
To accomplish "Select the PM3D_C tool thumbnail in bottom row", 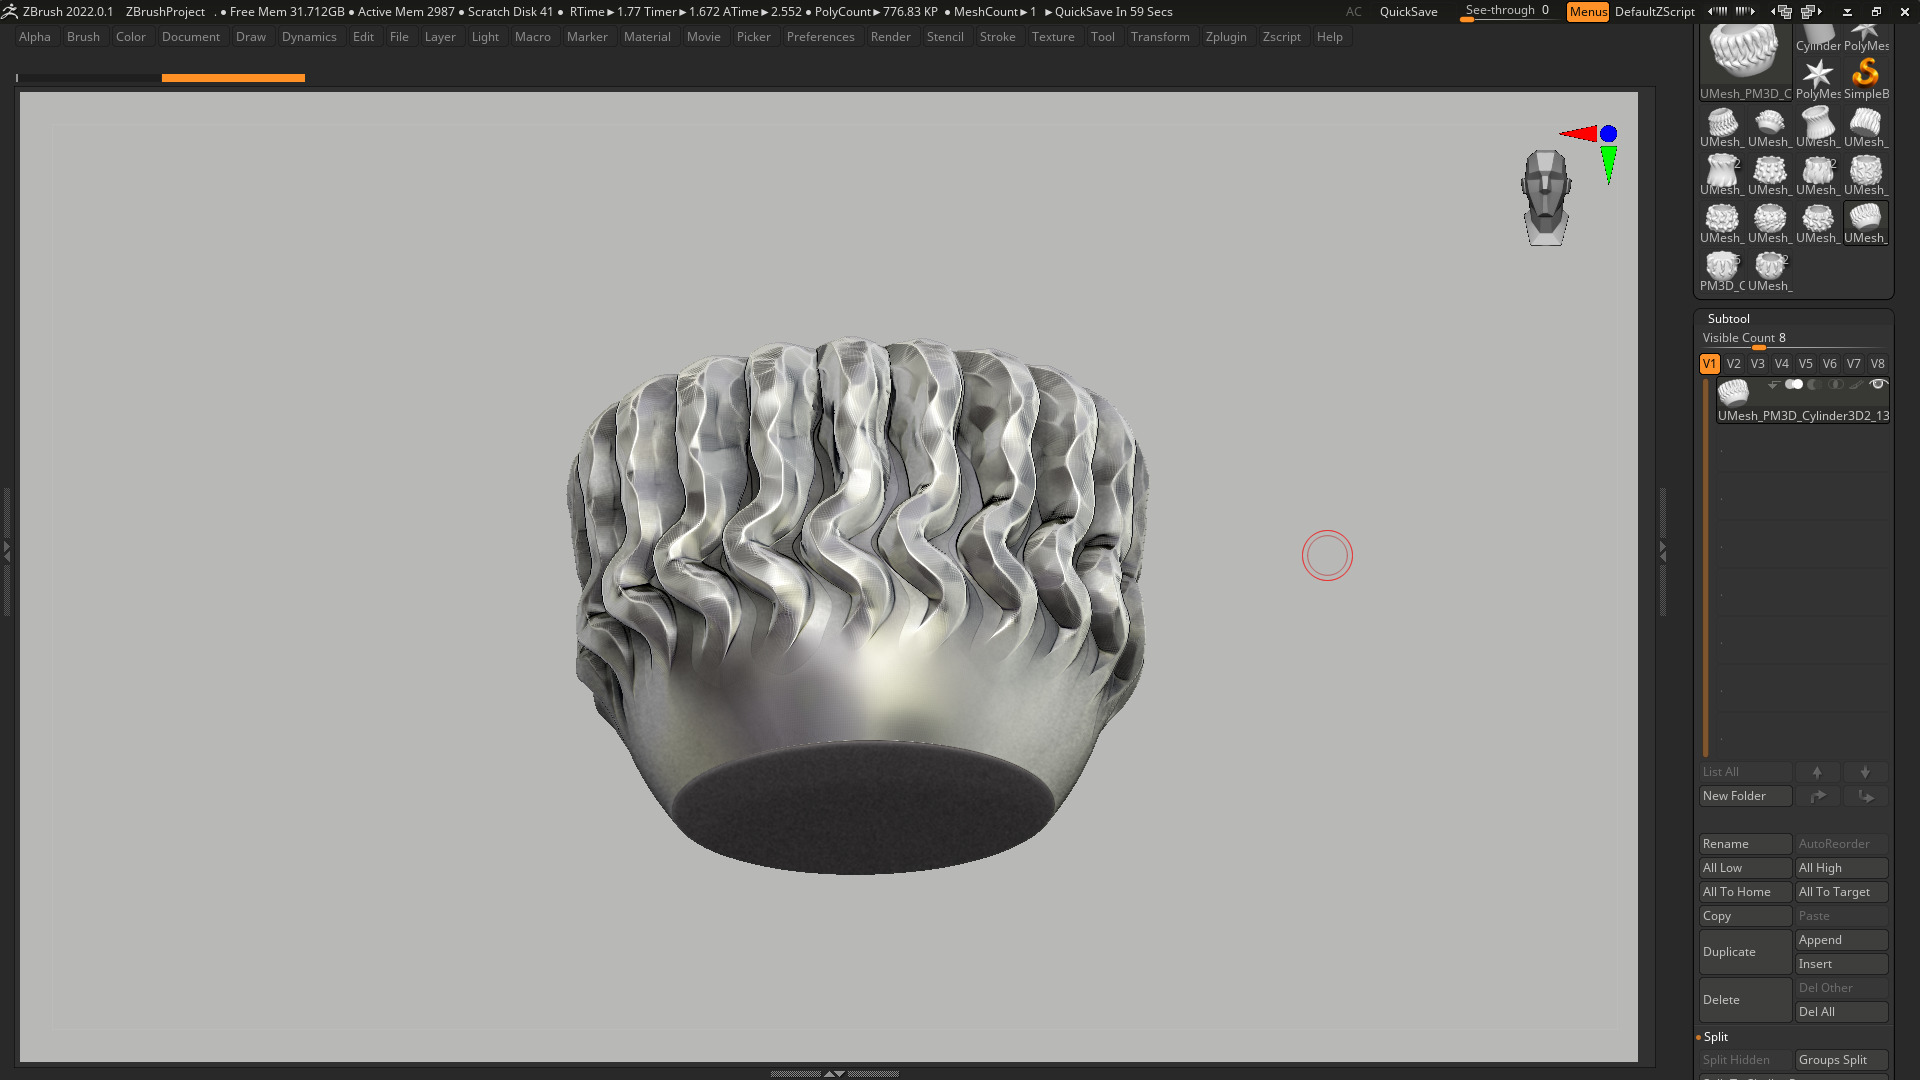I will tap(1722, 271).
